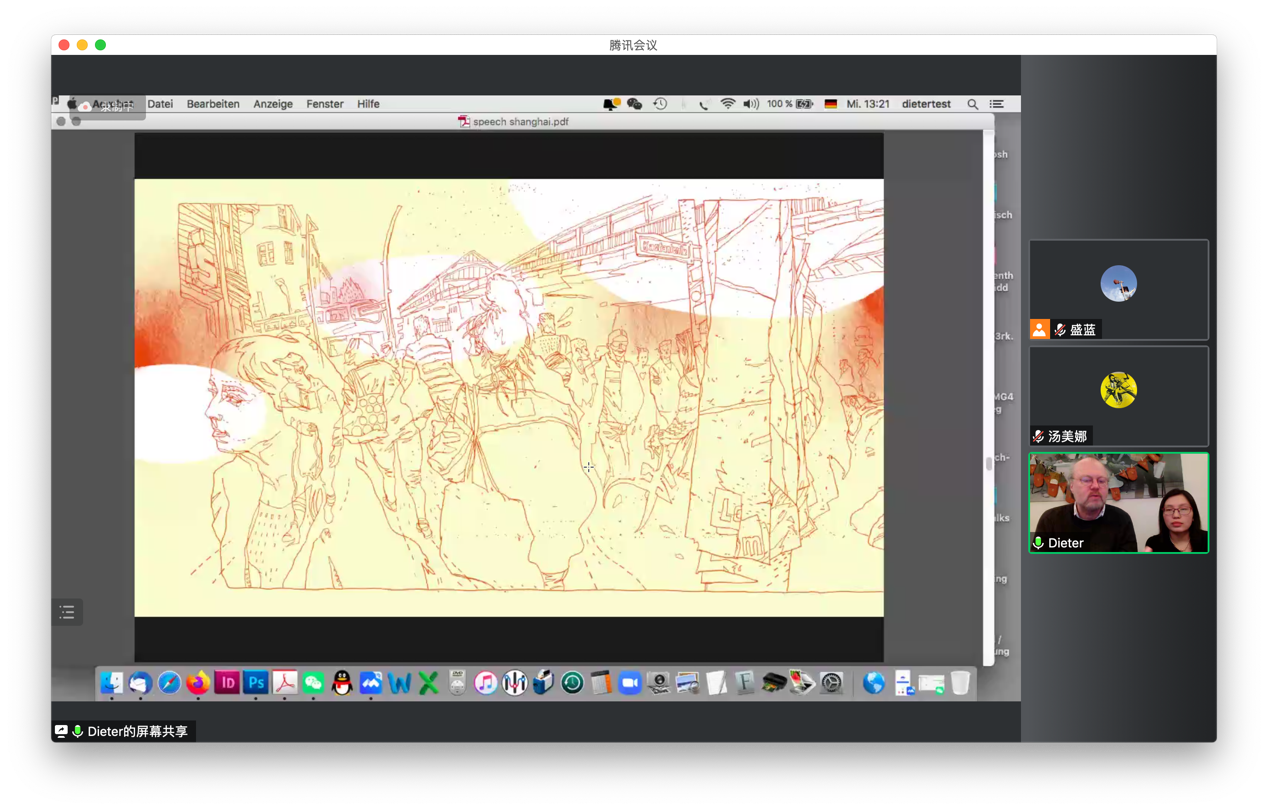The height and width of the screenshot is (810, 1268).
Task: Click the Wi-Fi status menu icon
Action: pos(728,104)
